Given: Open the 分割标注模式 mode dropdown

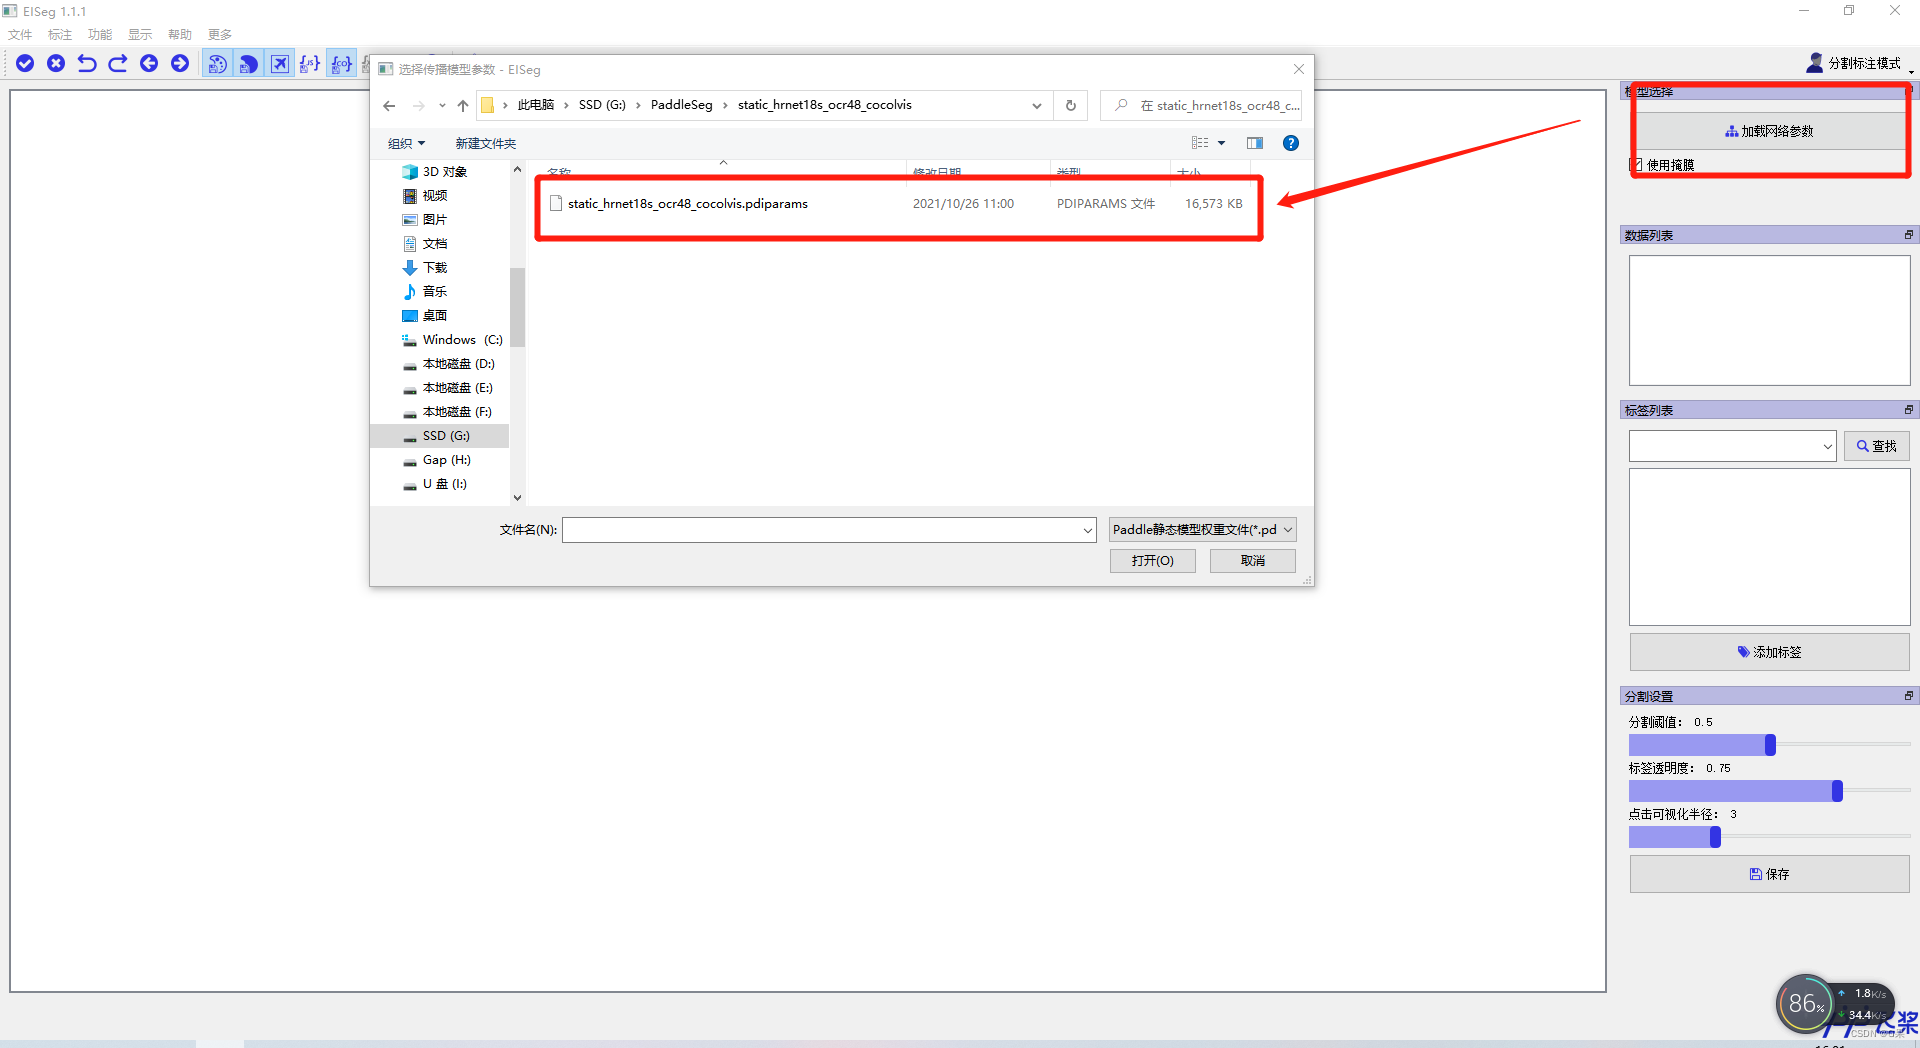Looking at the screenshot, I should coord(1860,64).
